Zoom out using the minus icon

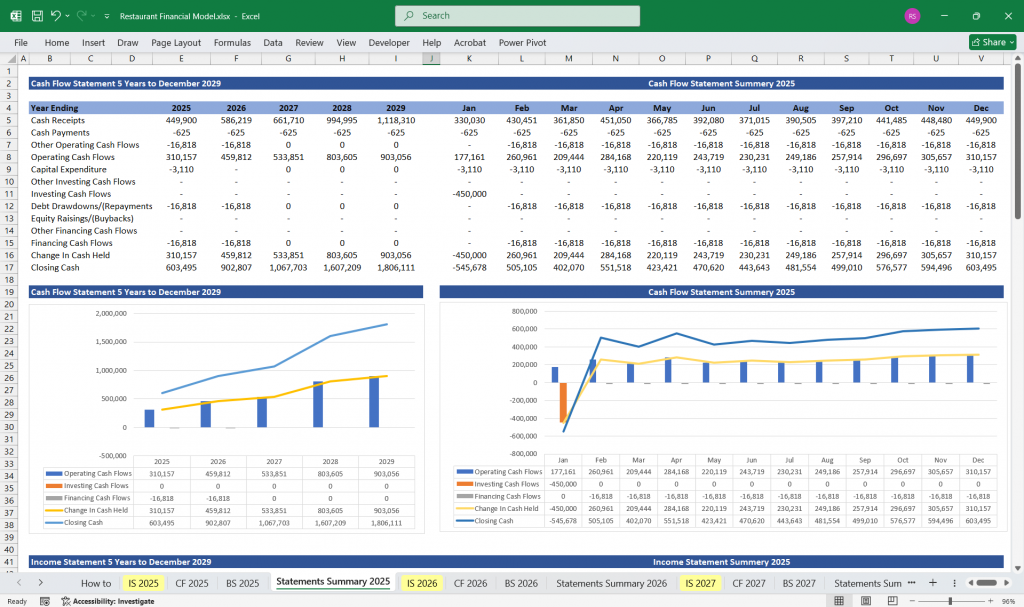tap(912, 600)
